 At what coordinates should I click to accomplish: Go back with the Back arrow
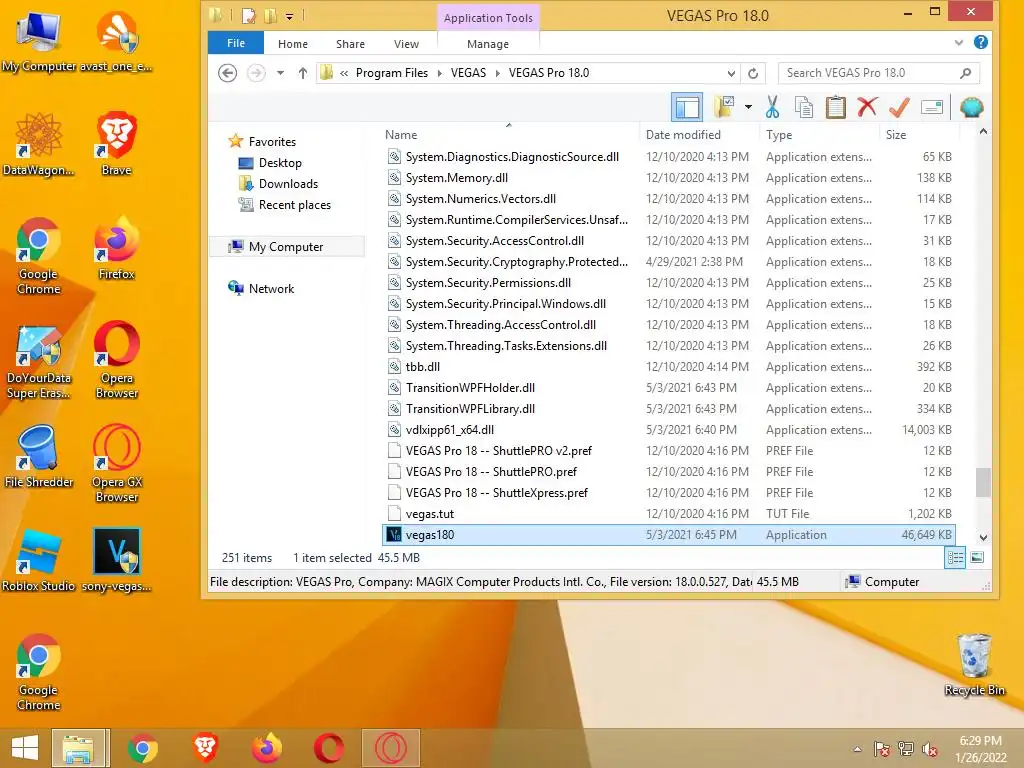point(227,73)
